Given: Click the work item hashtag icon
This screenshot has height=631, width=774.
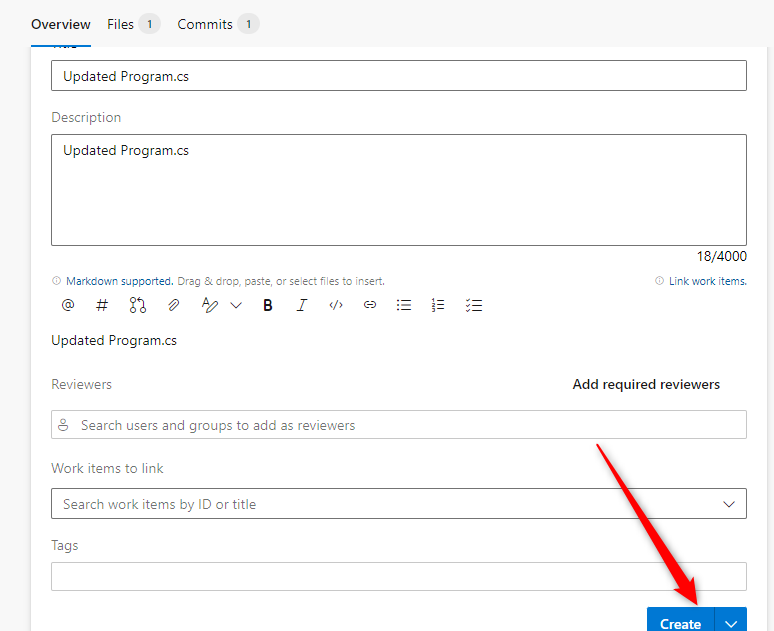Looking at the screenshot, I should click(102, 305).
